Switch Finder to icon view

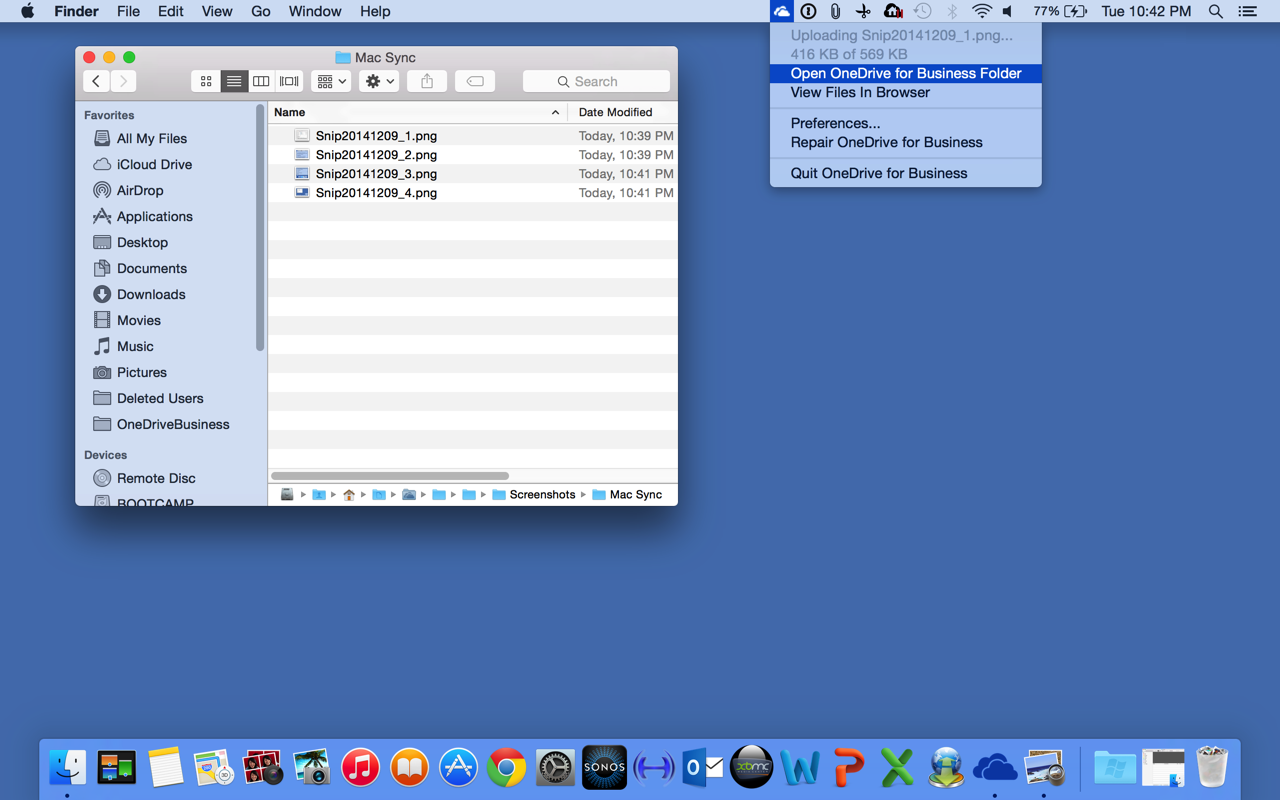click(206, 82)
